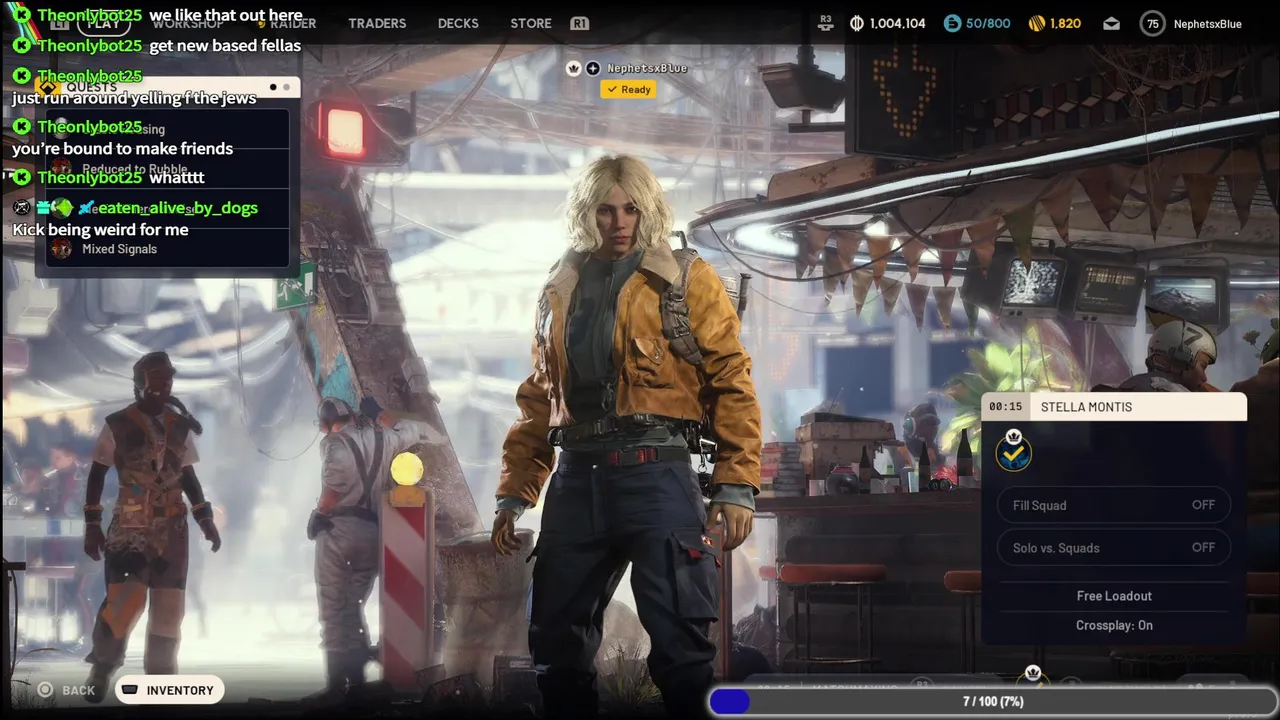Open the INVENTORY button
The image size is (1280, 720).
tap(169, 690)
